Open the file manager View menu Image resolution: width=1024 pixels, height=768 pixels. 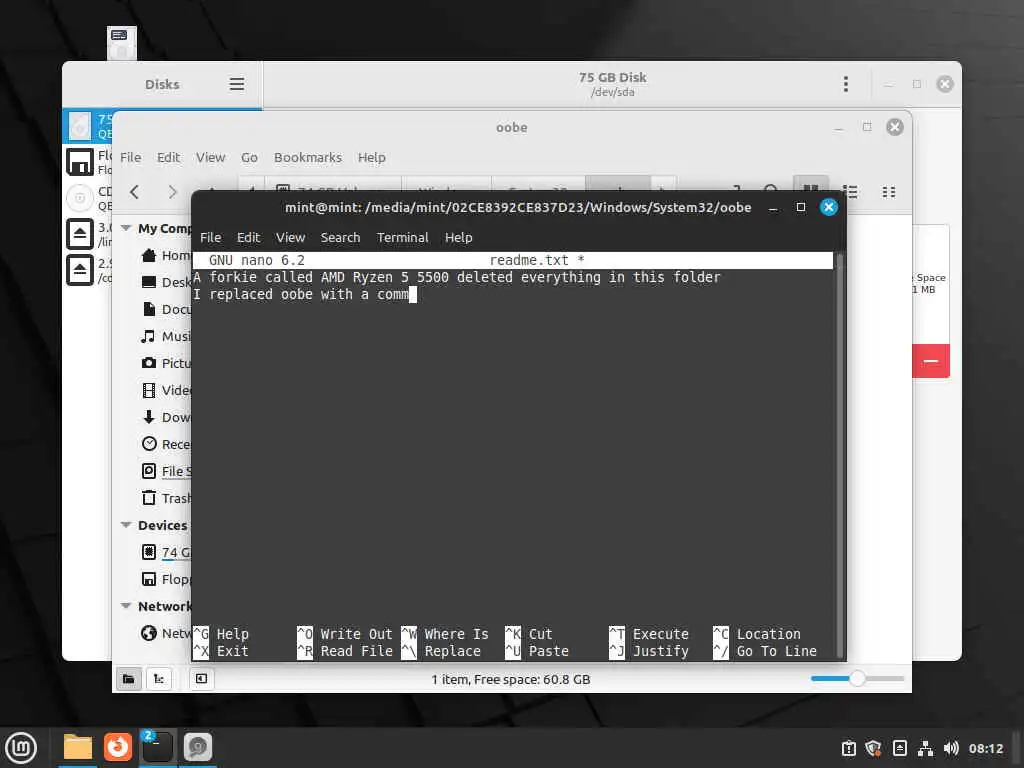click(210, 157)
